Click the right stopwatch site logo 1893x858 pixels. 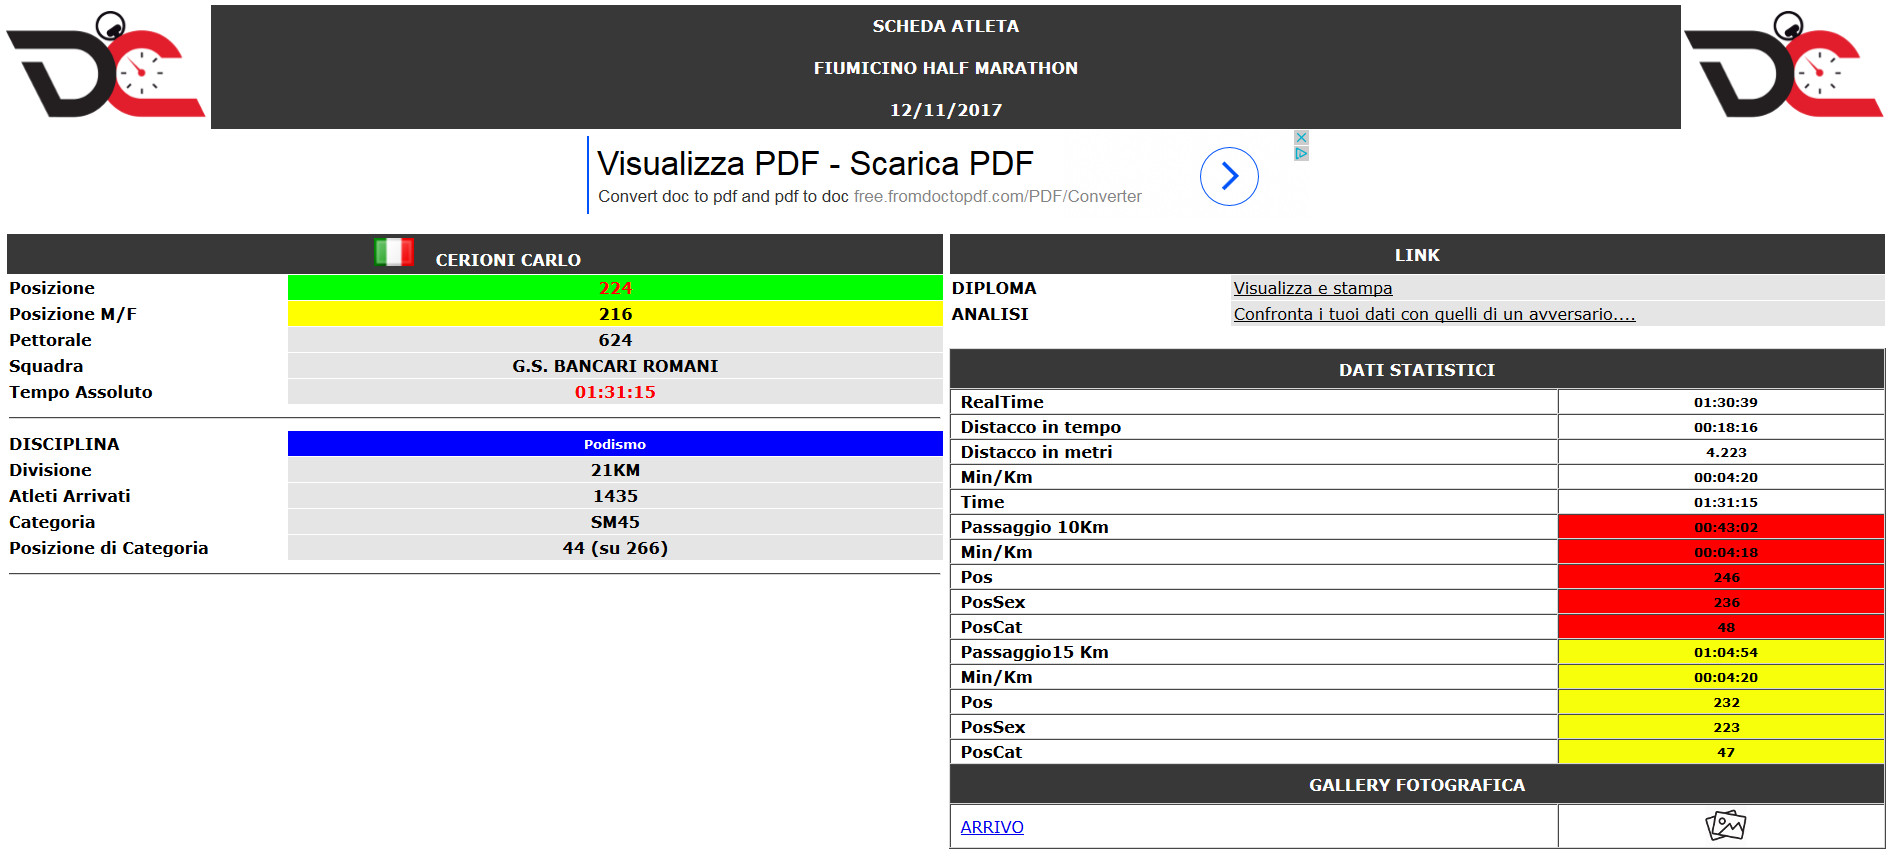coord(1783,66)
